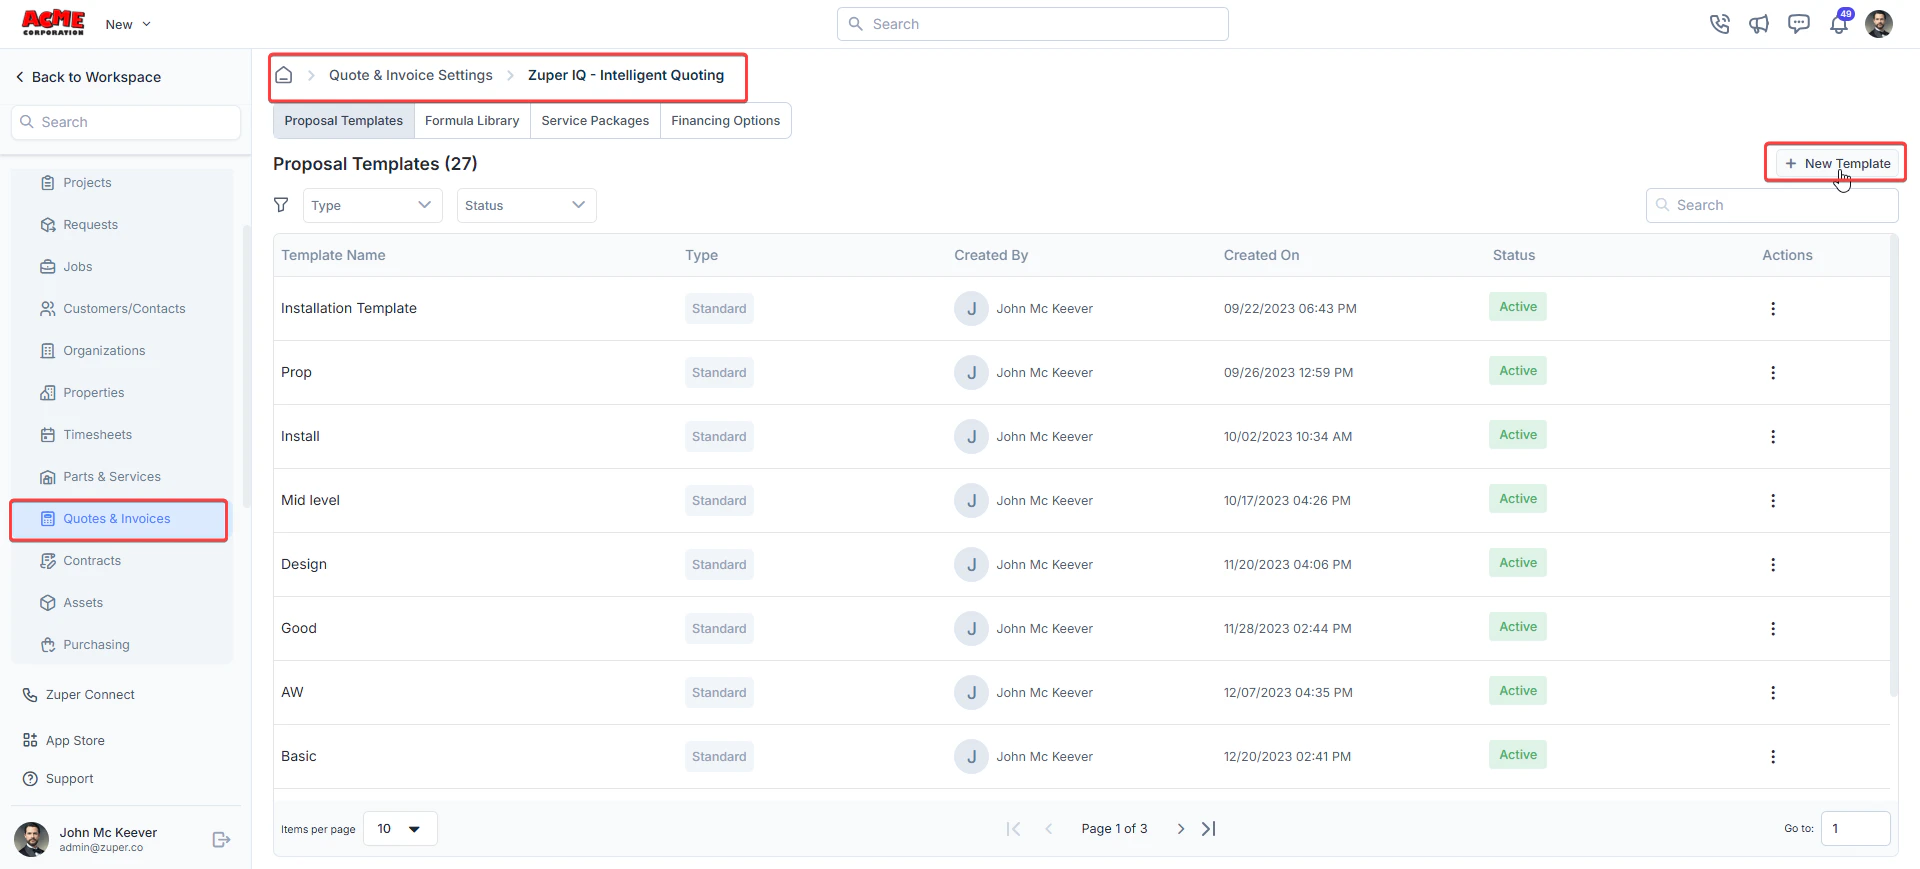This screenshot has width=1920, height=869.
Task: Open the announcements megaphone icon
Action: tap(1759, 24)
